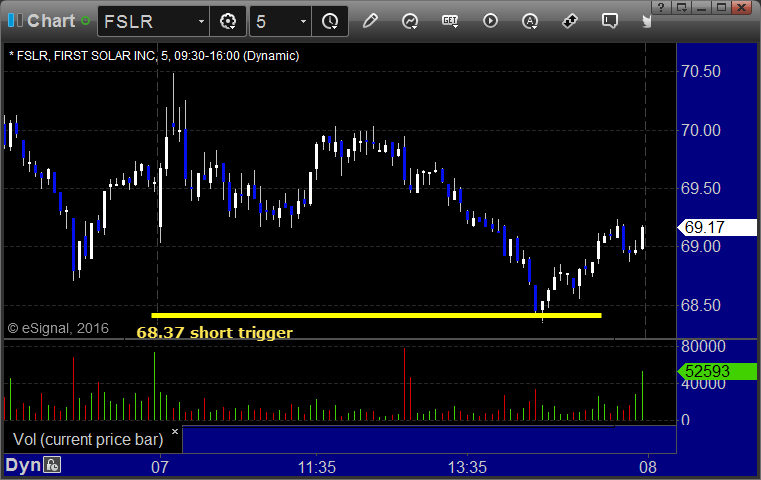The image size is (761, 480).
Task: Open the alerts circled-A icon
Action: click(x=530, y=21)
